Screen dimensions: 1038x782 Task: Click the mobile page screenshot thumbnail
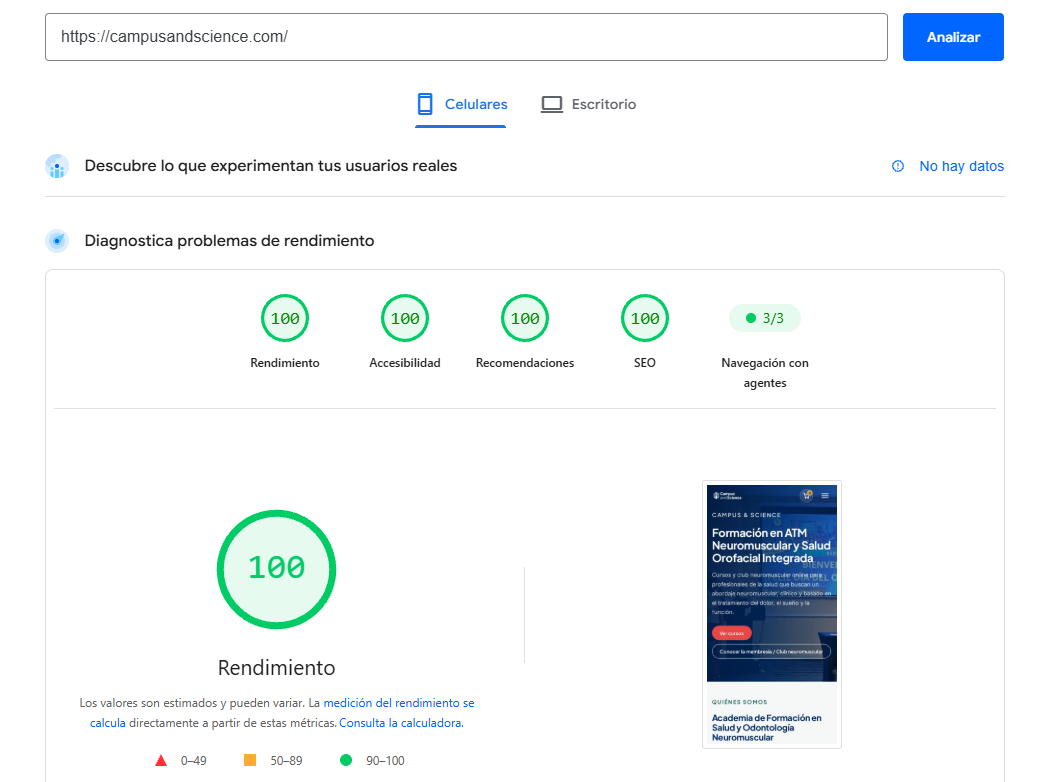click(772, 614)
